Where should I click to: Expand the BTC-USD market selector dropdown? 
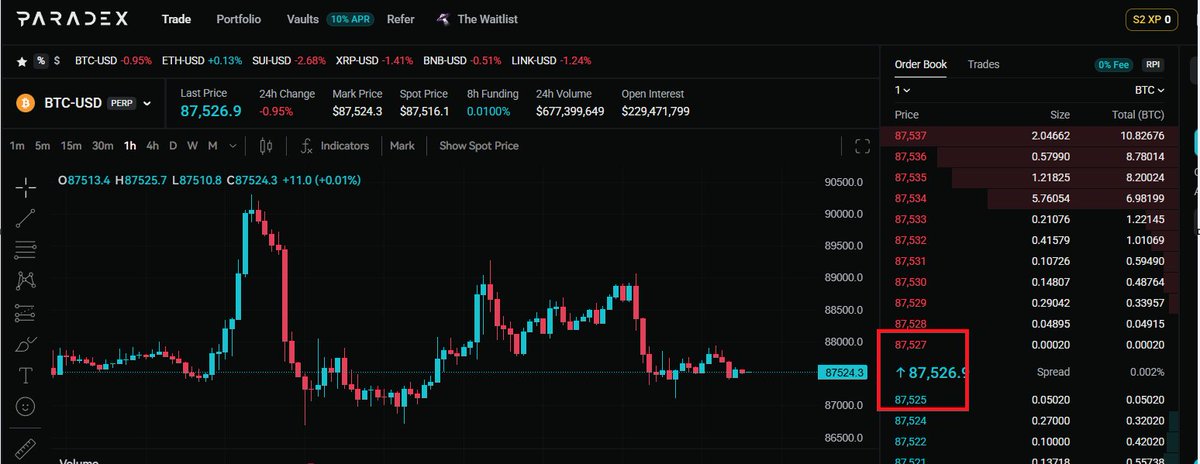click(147, 102)
